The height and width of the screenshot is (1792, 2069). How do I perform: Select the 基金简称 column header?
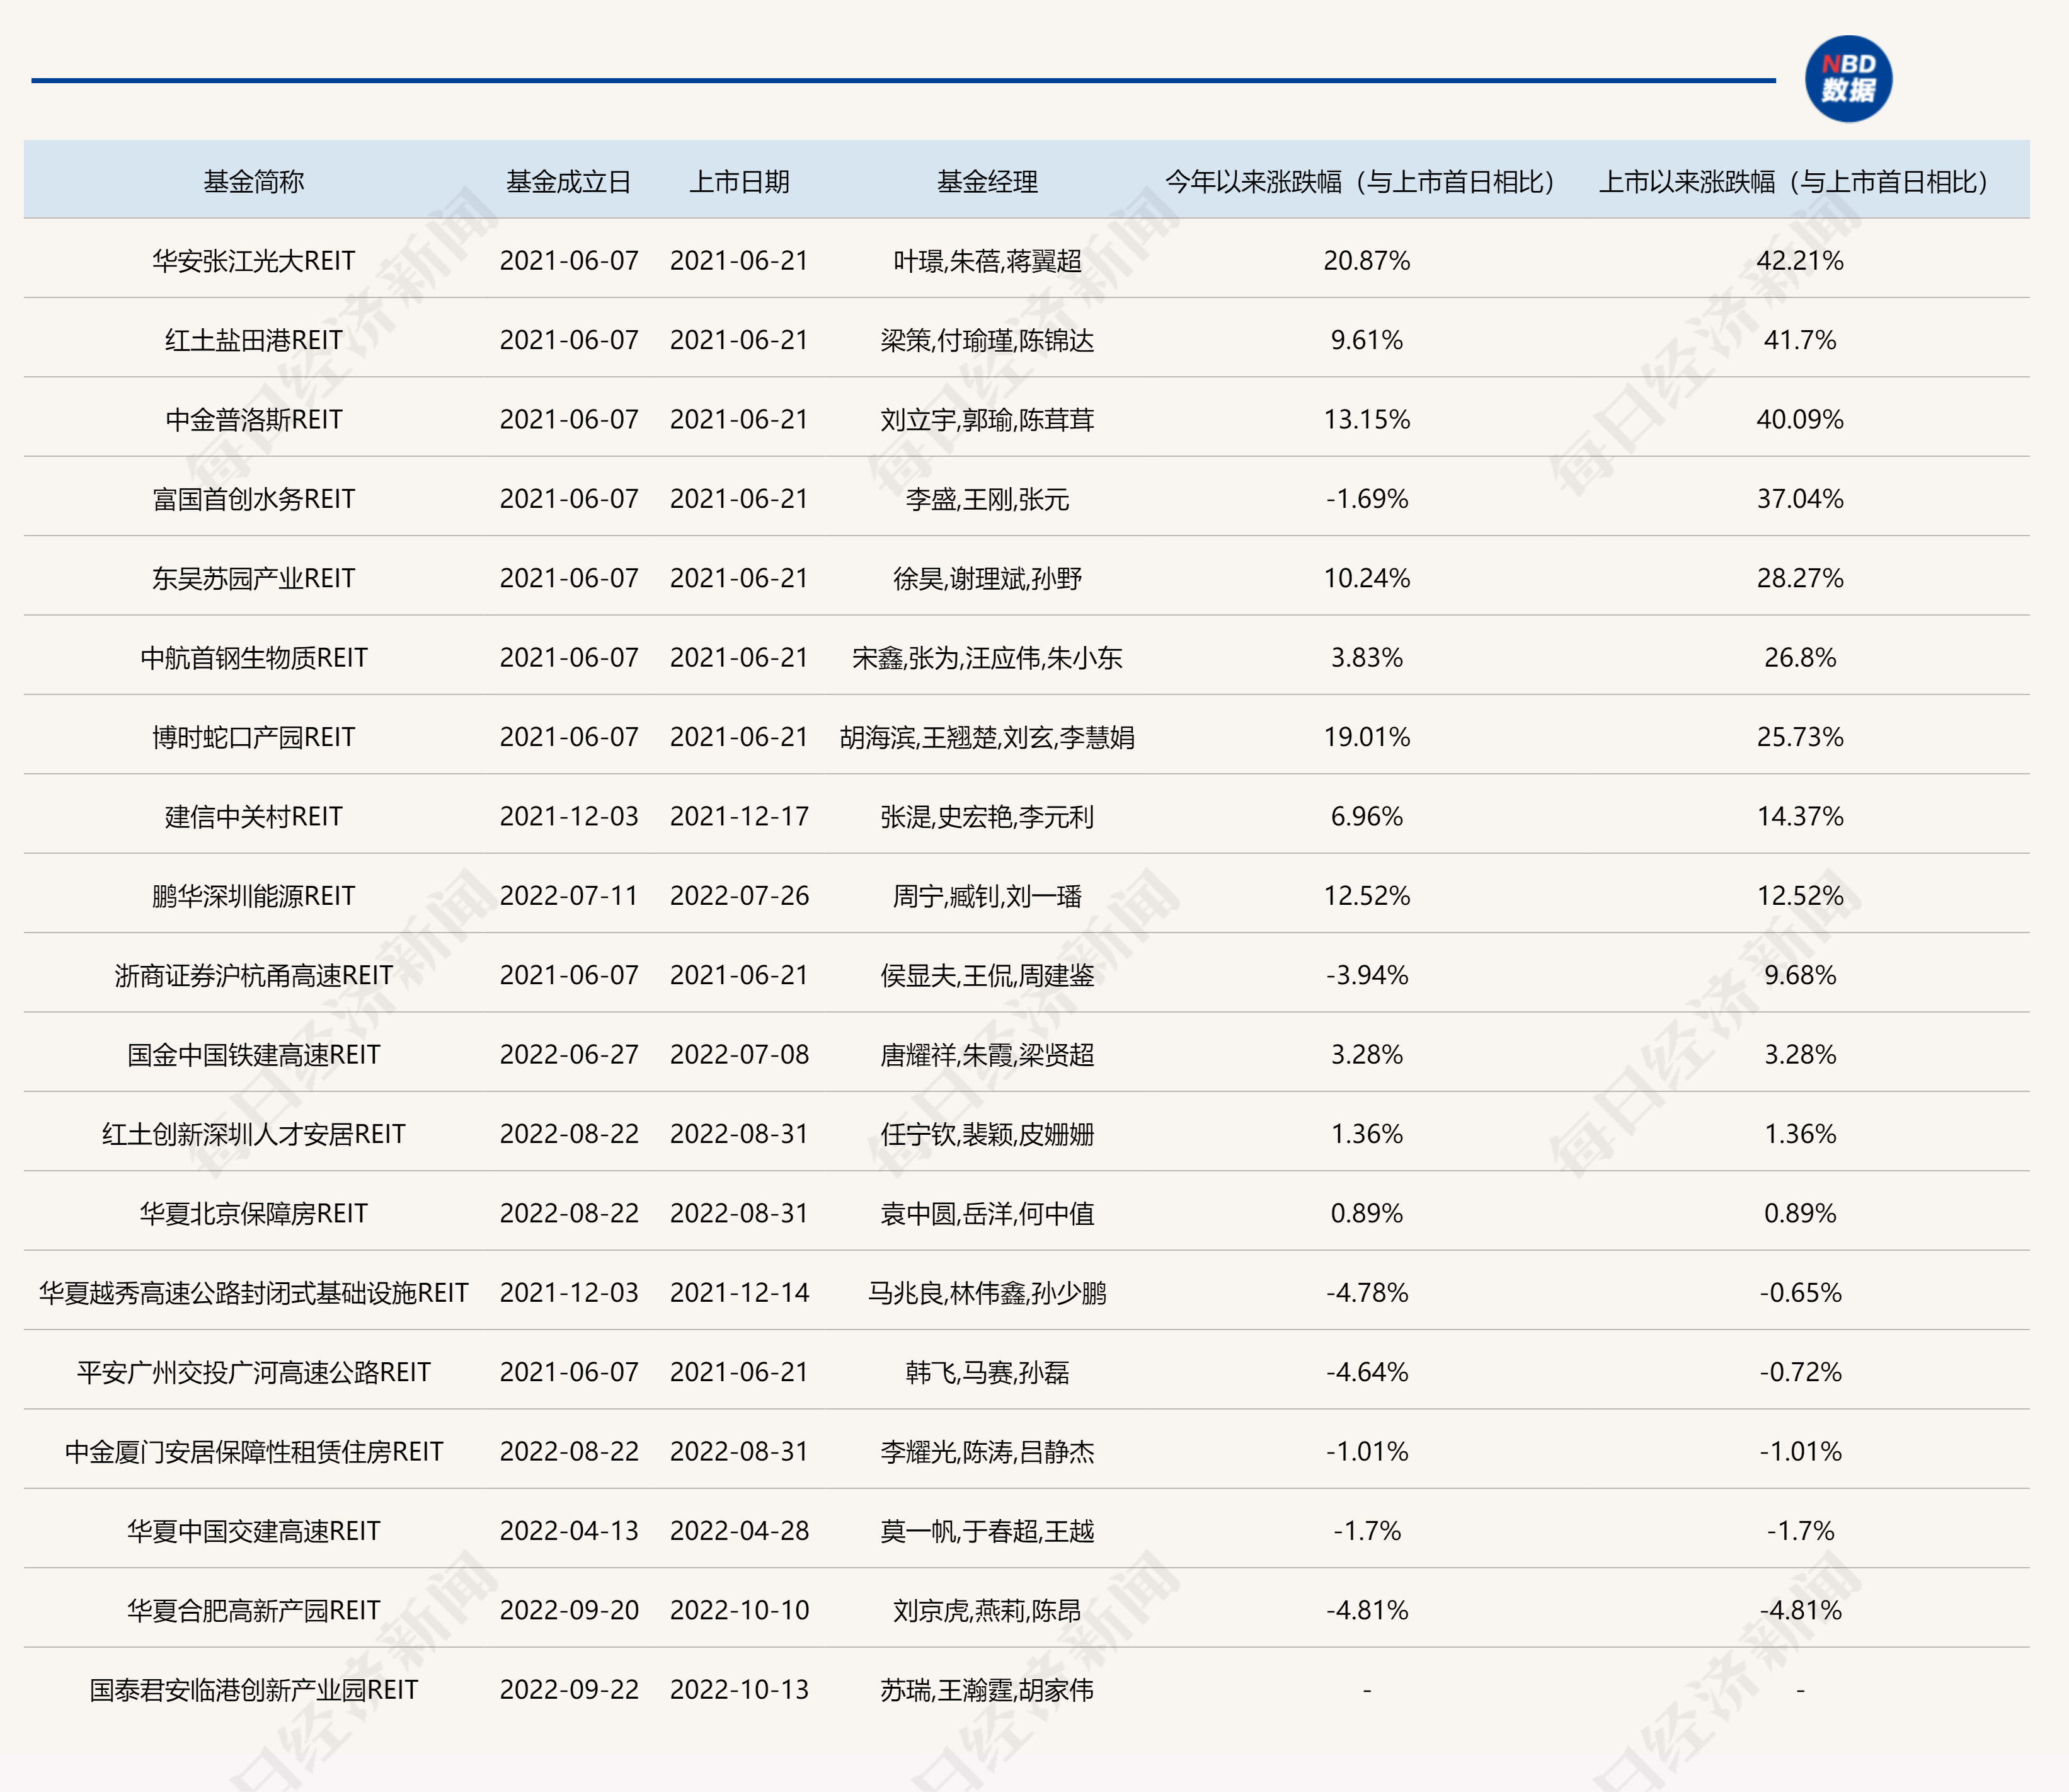(x=254, y=181)
